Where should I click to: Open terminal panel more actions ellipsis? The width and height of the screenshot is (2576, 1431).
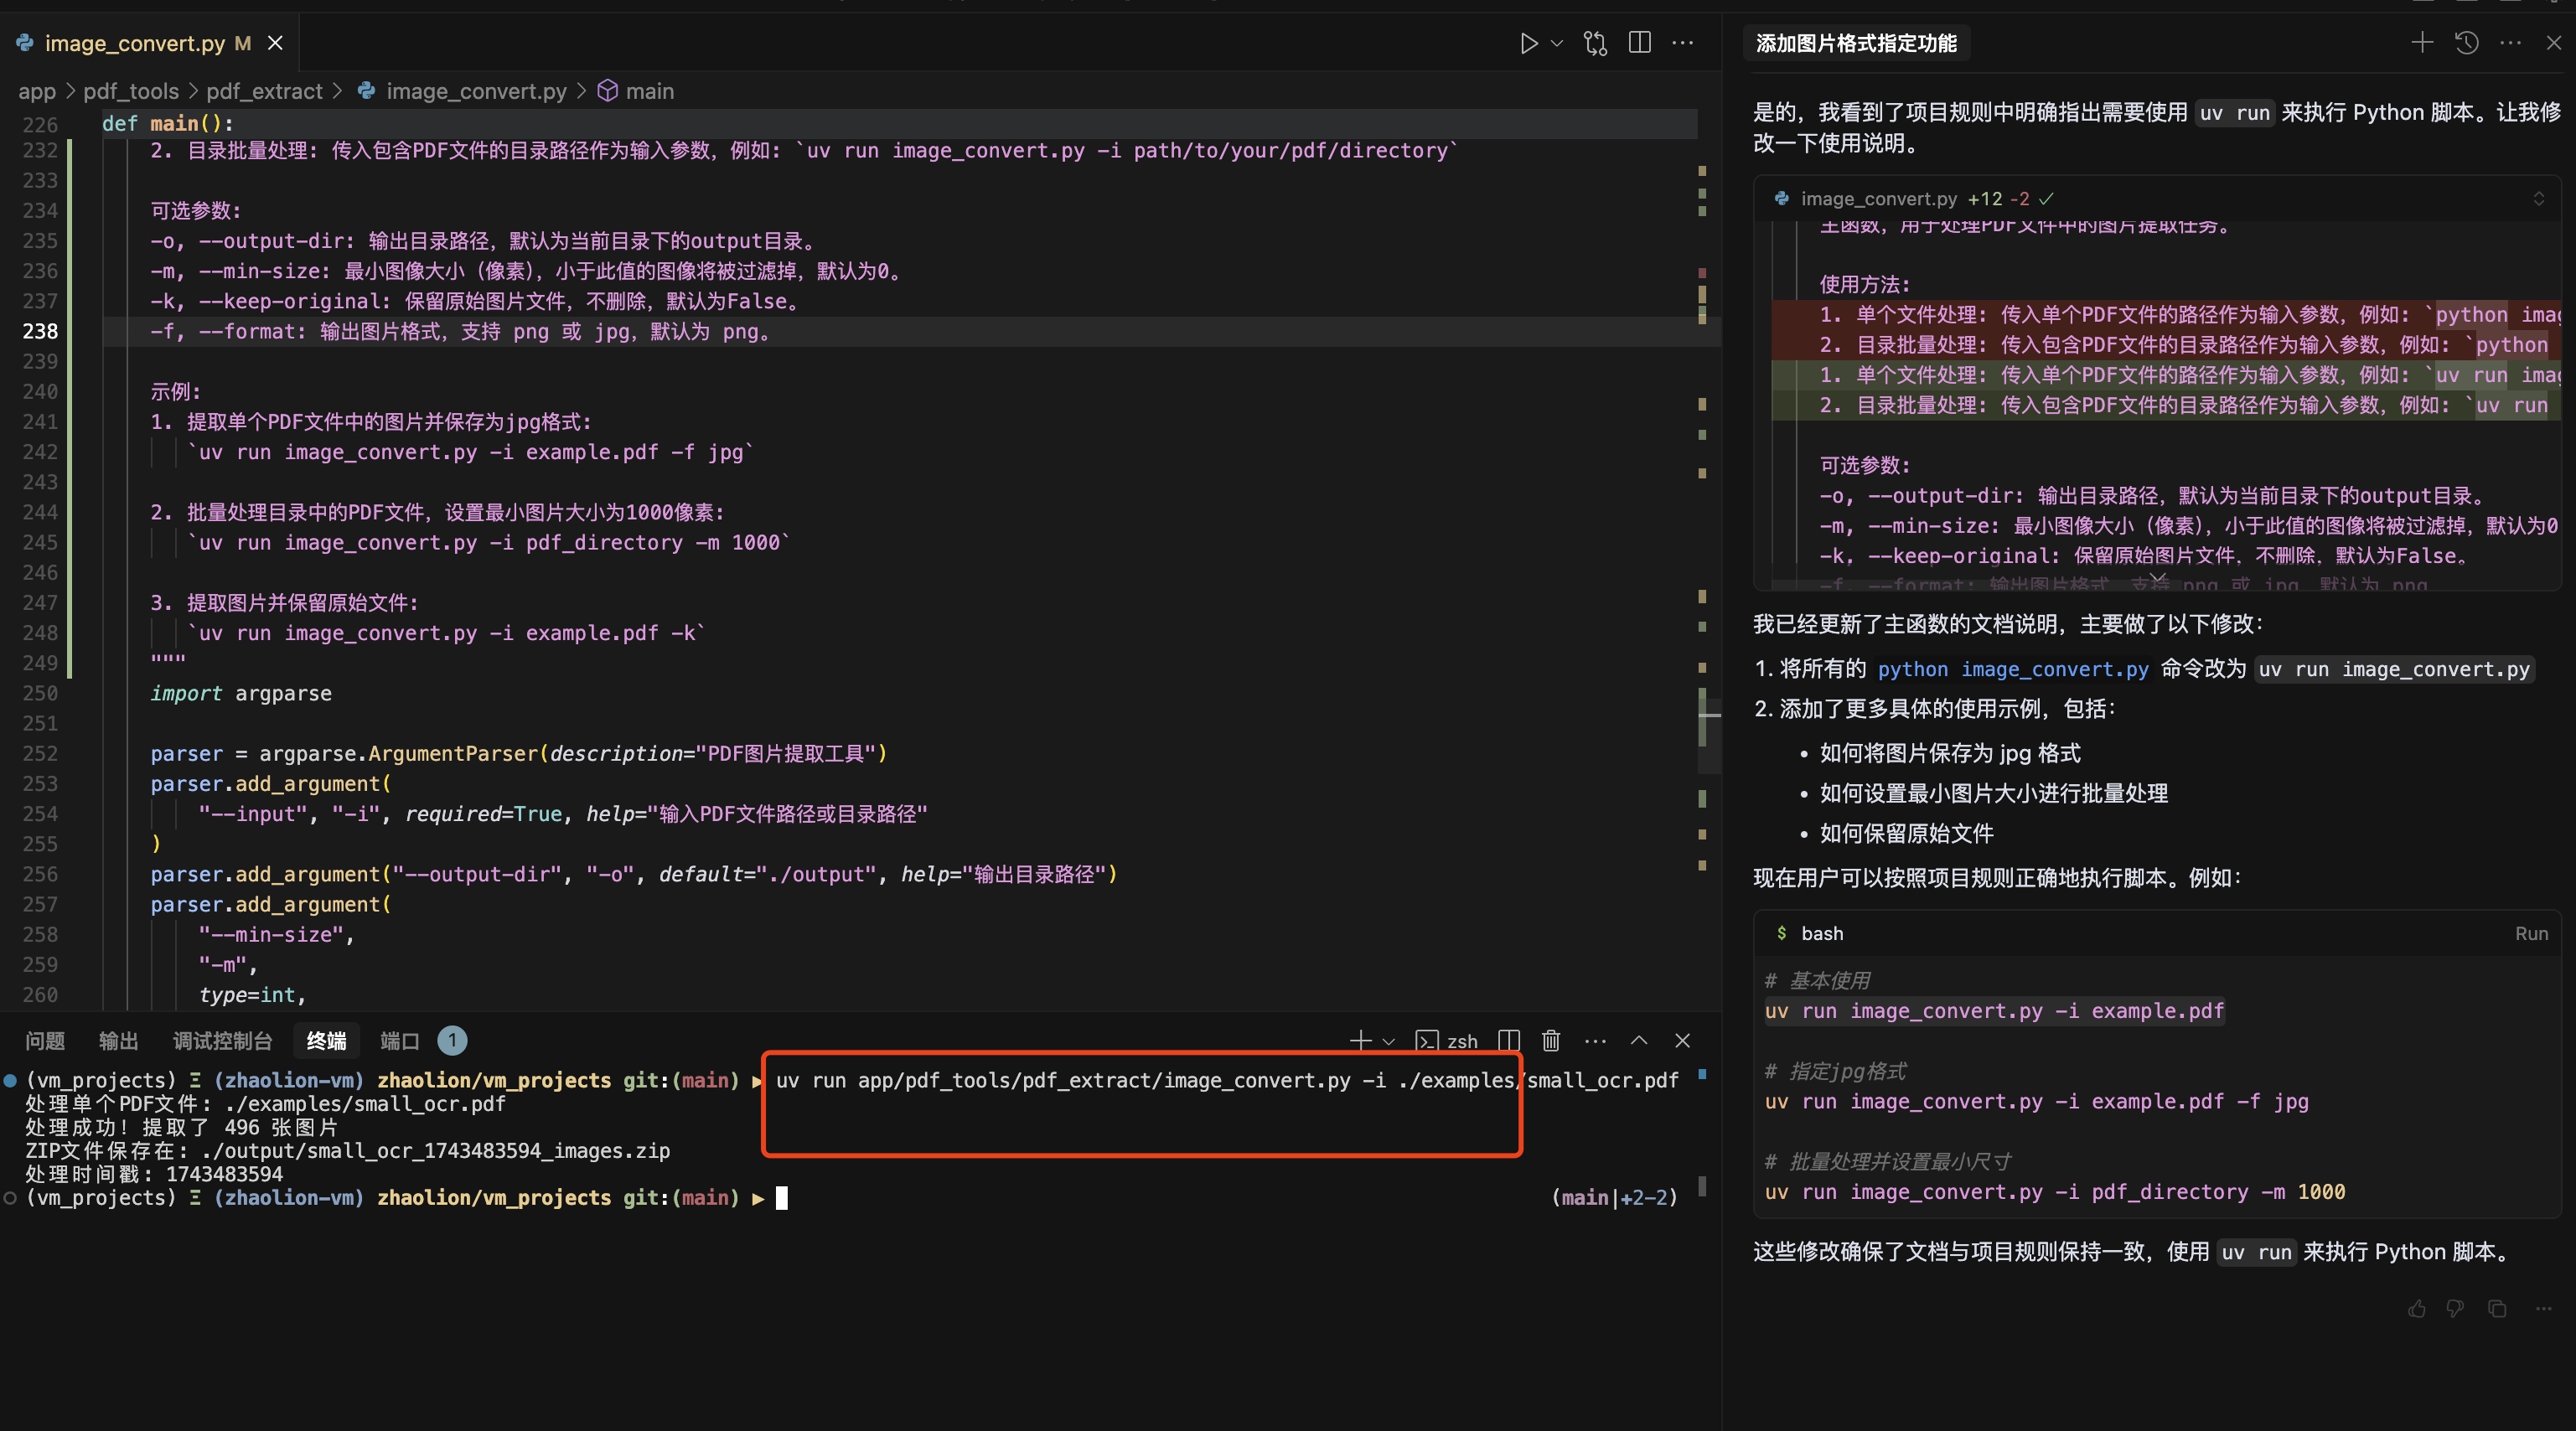pos(1596,1041)
